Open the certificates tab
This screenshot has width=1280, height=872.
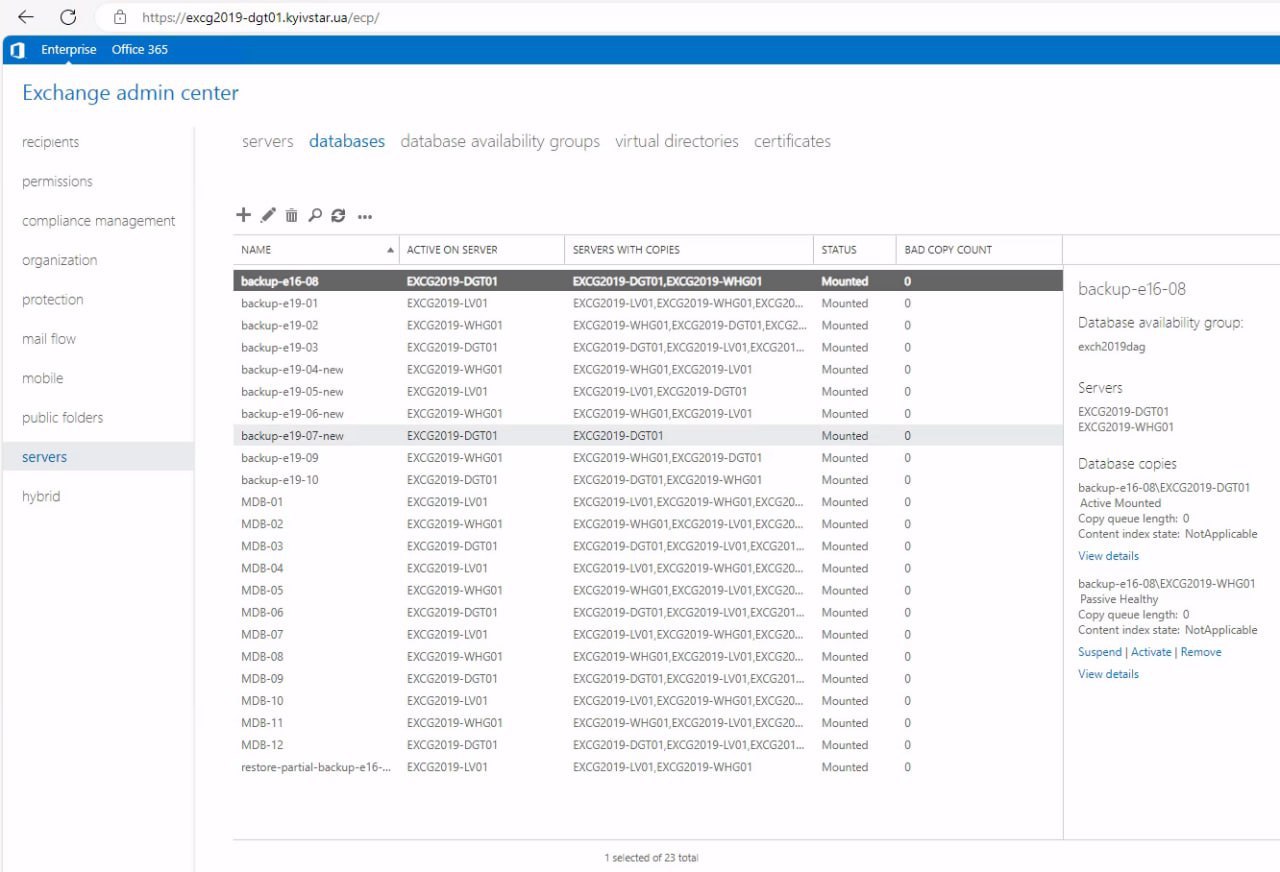click(x=792, y=142)
